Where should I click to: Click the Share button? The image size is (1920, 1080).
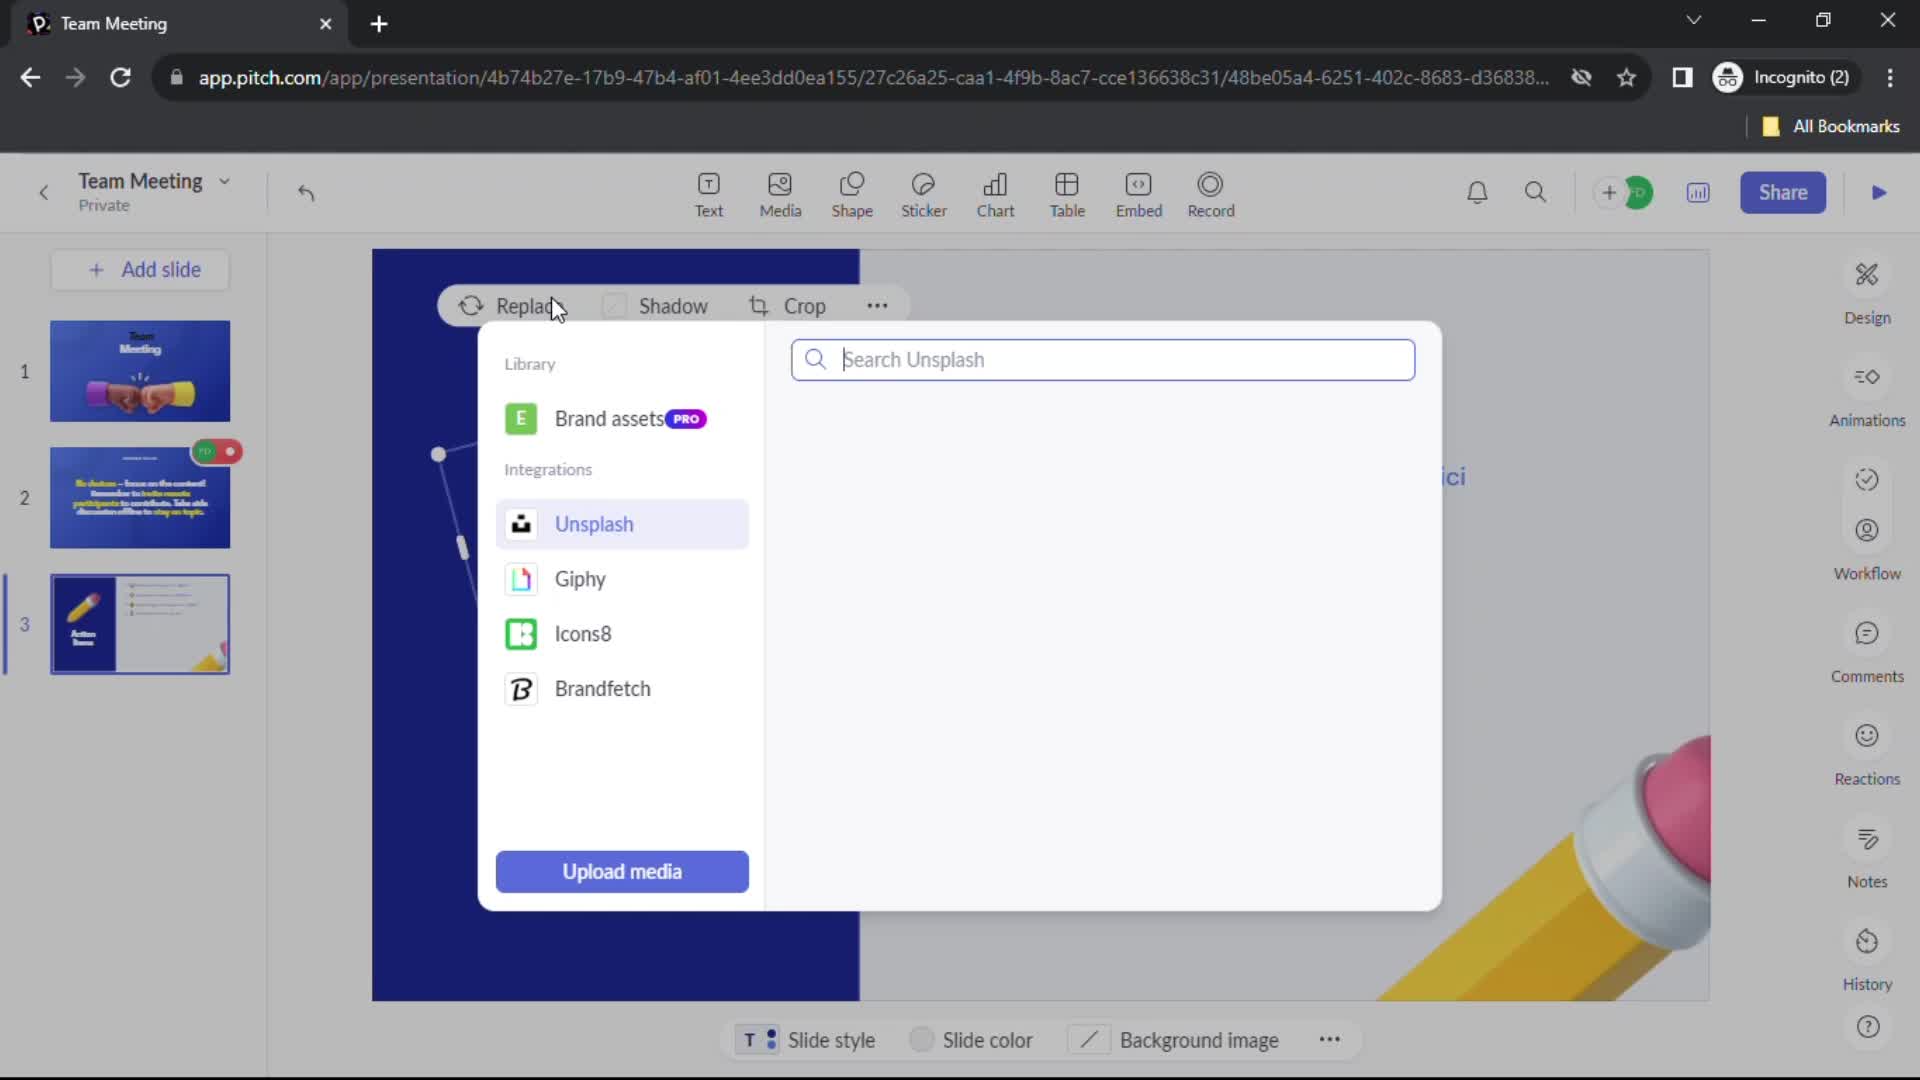pos(1783,191)
